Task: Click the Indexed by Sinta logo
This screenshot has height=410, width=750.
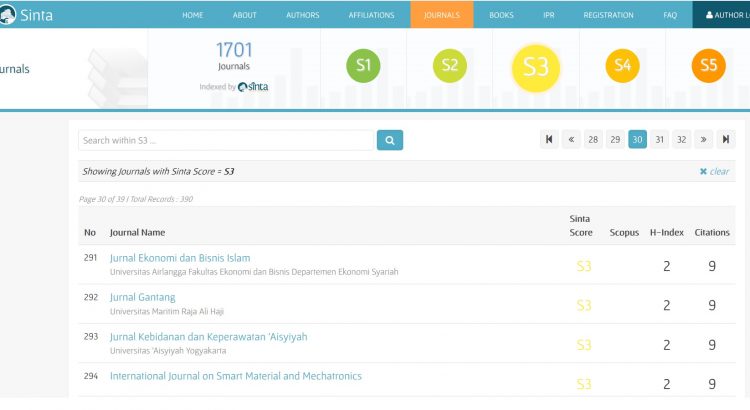Action: tap(253, 87)
